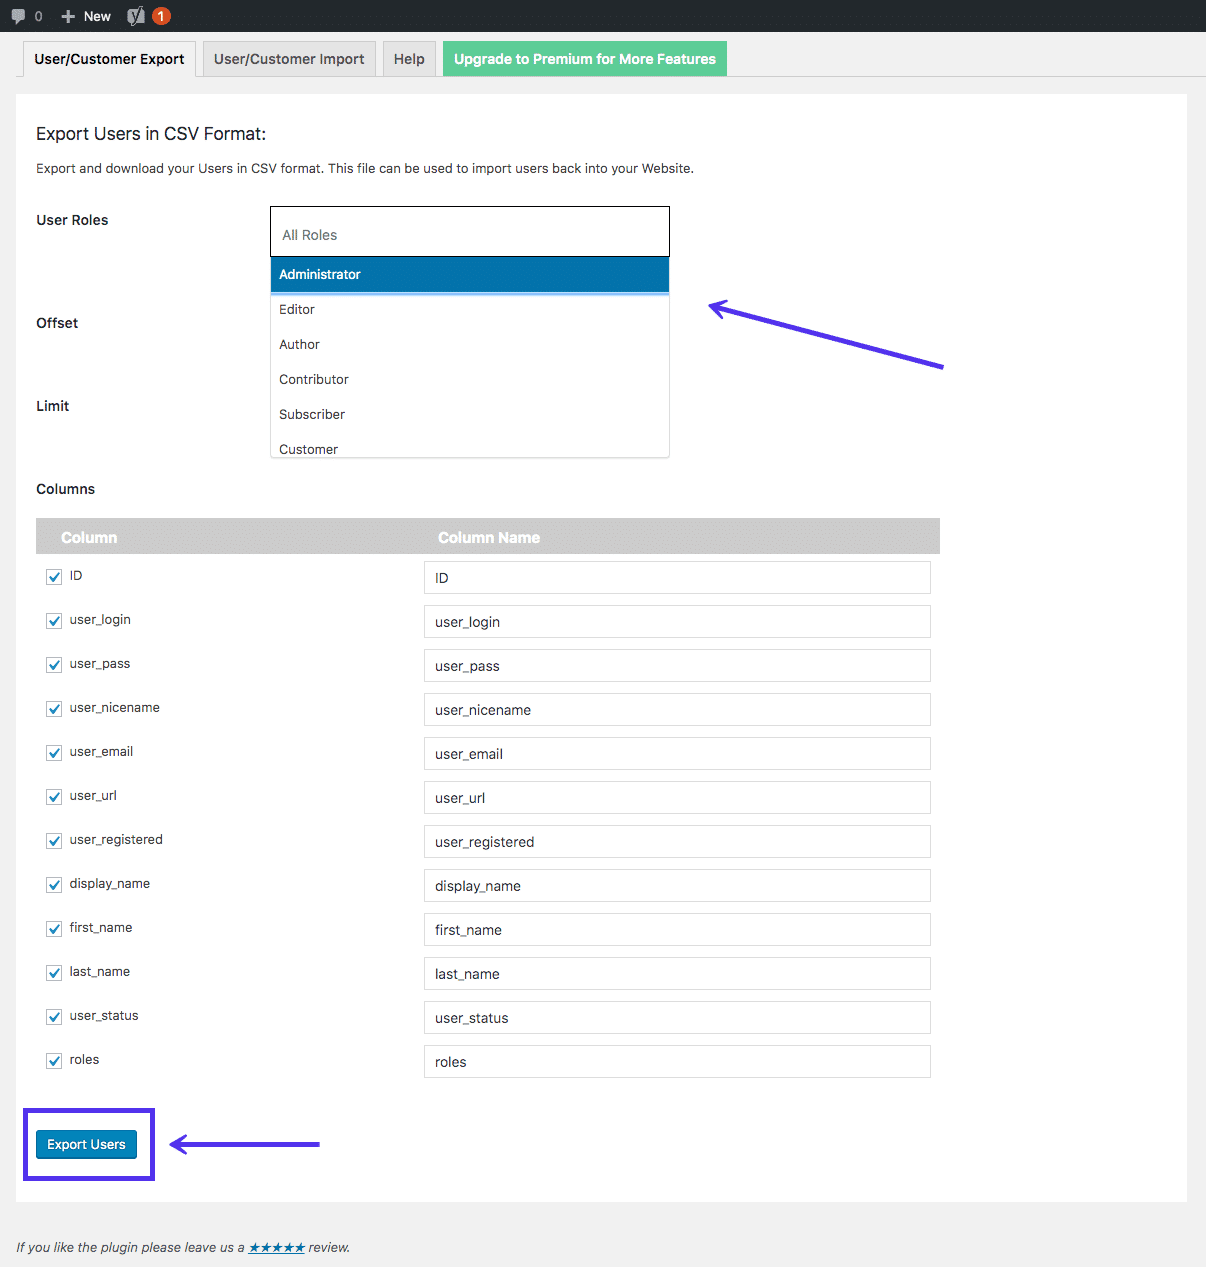
Task: Click the New item icon in admin bar
Action: [x=86, y=16]
